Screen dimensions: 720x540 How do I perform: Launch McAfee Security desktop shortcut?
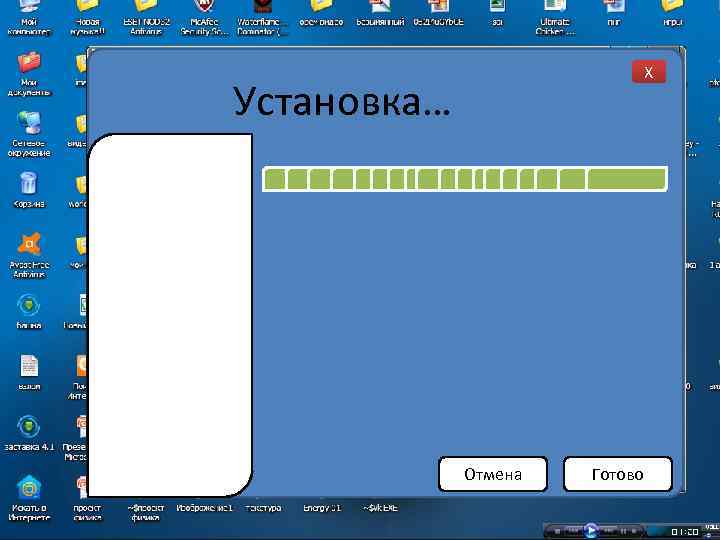pyautogui.click(x=204, y=17)
